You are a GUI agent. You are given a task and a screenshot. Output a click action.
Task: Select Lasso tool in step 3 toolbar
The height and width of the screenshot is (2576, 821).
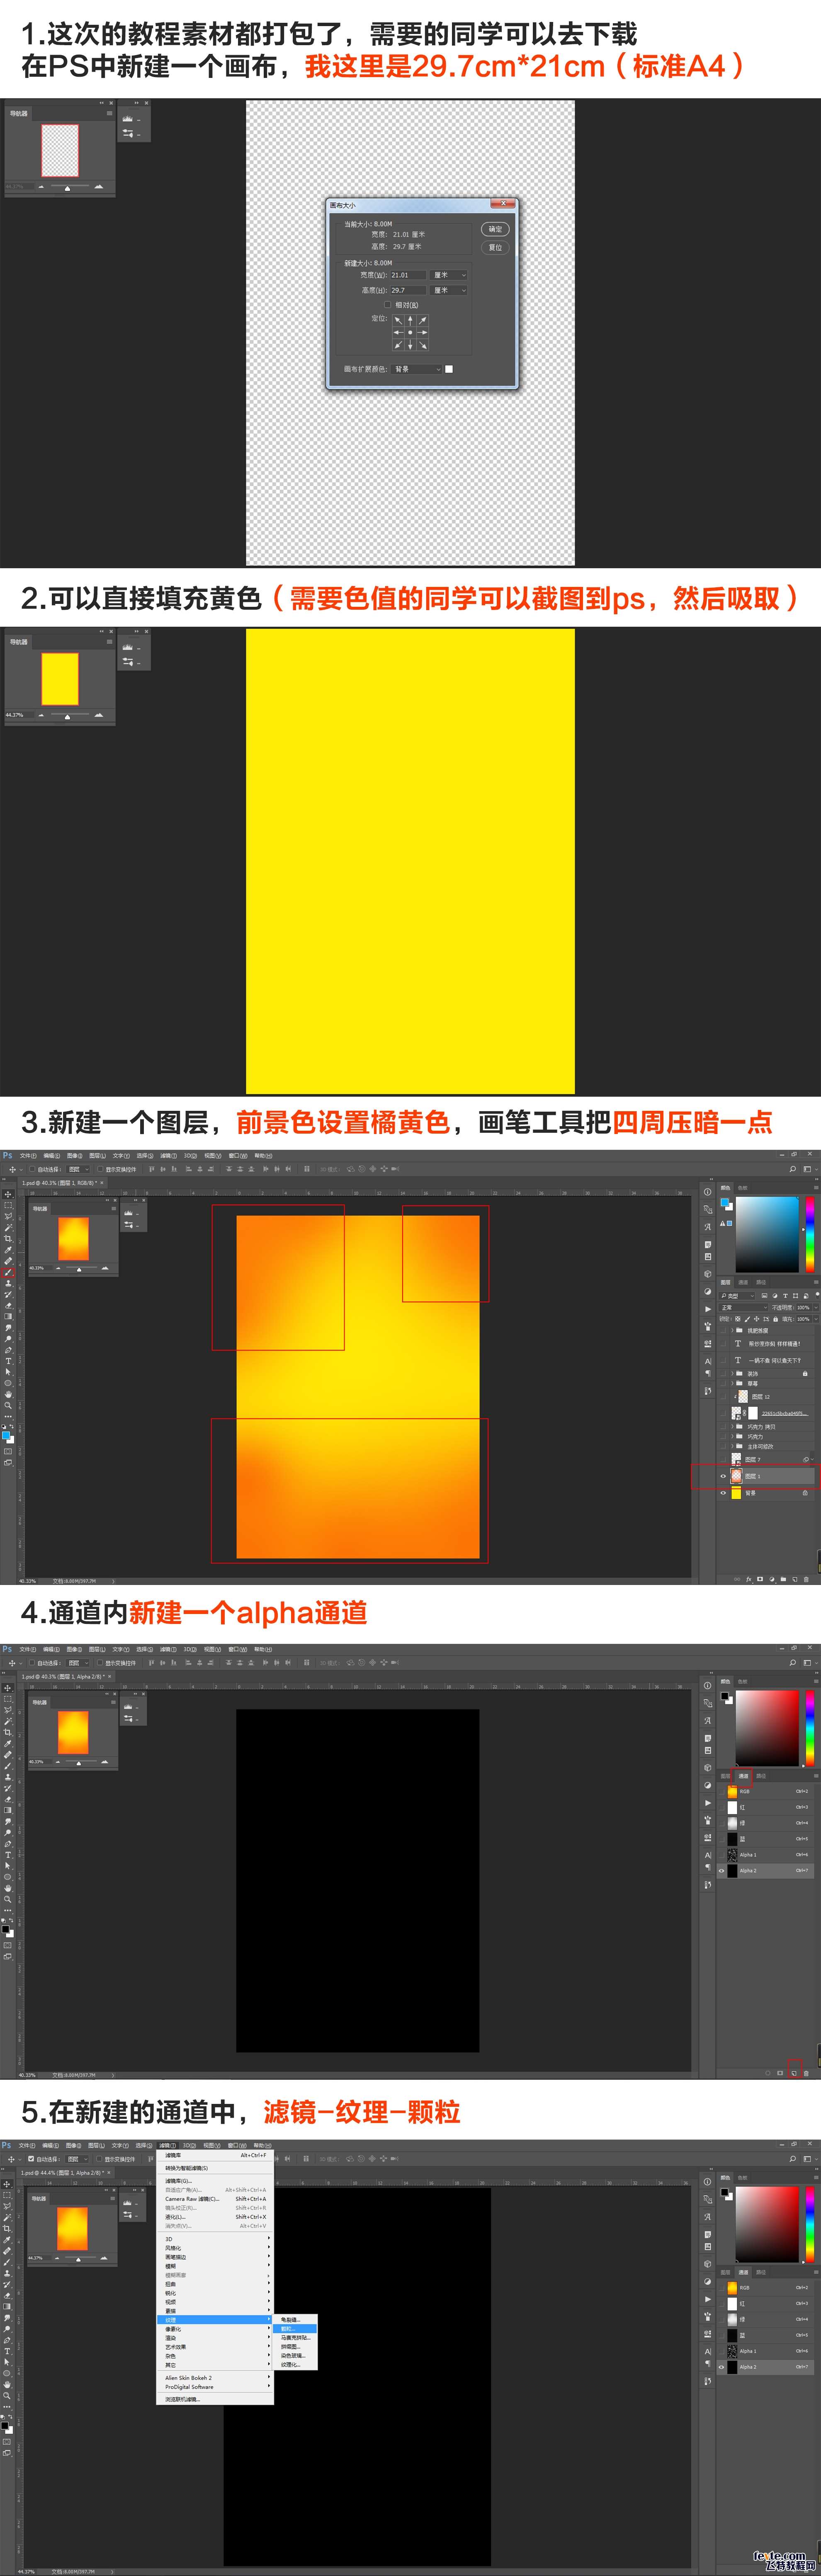click(8, 1216)
